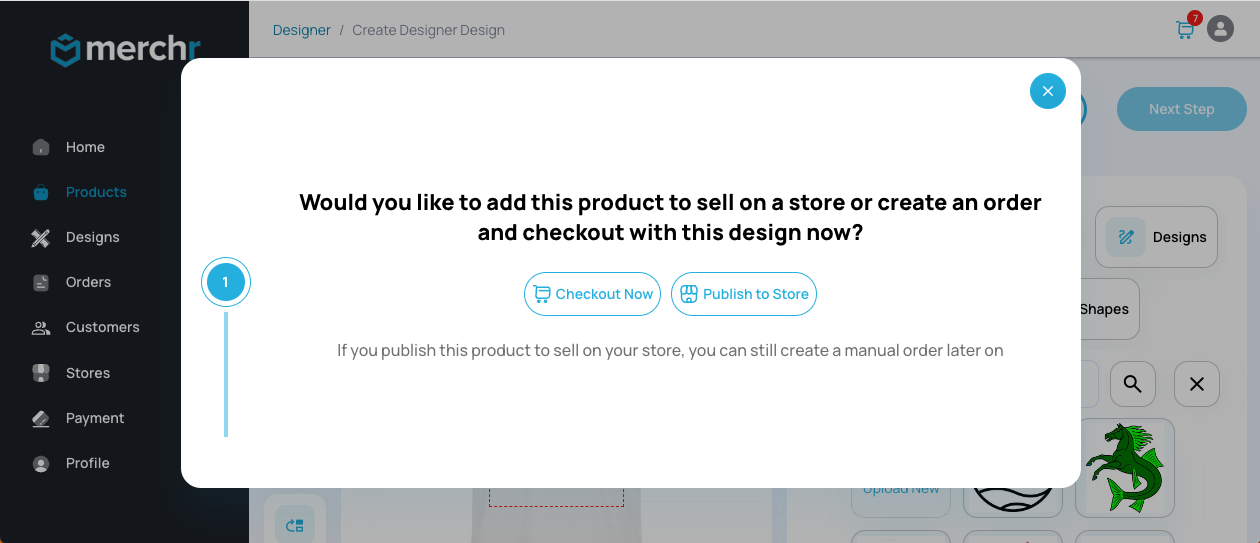The height and width of the screenshot is (543, 1260).
Task: Click the Customers people icon
Action: pos(41,328)
